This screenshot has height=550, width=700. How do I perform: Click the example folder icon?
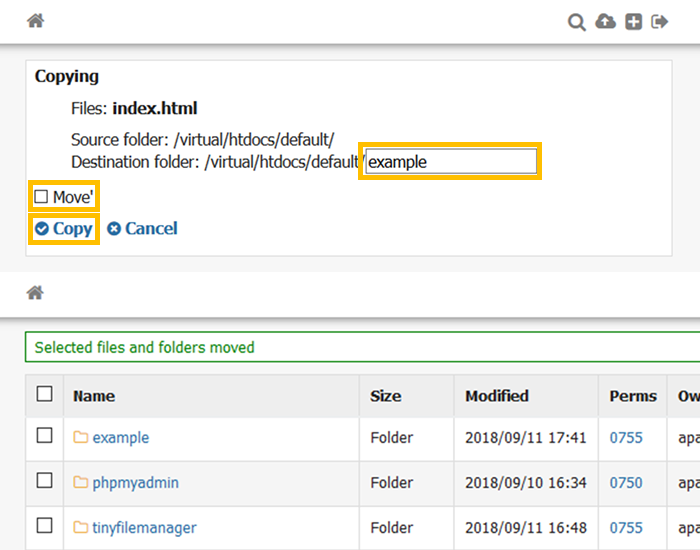click(x=81, y=437)
